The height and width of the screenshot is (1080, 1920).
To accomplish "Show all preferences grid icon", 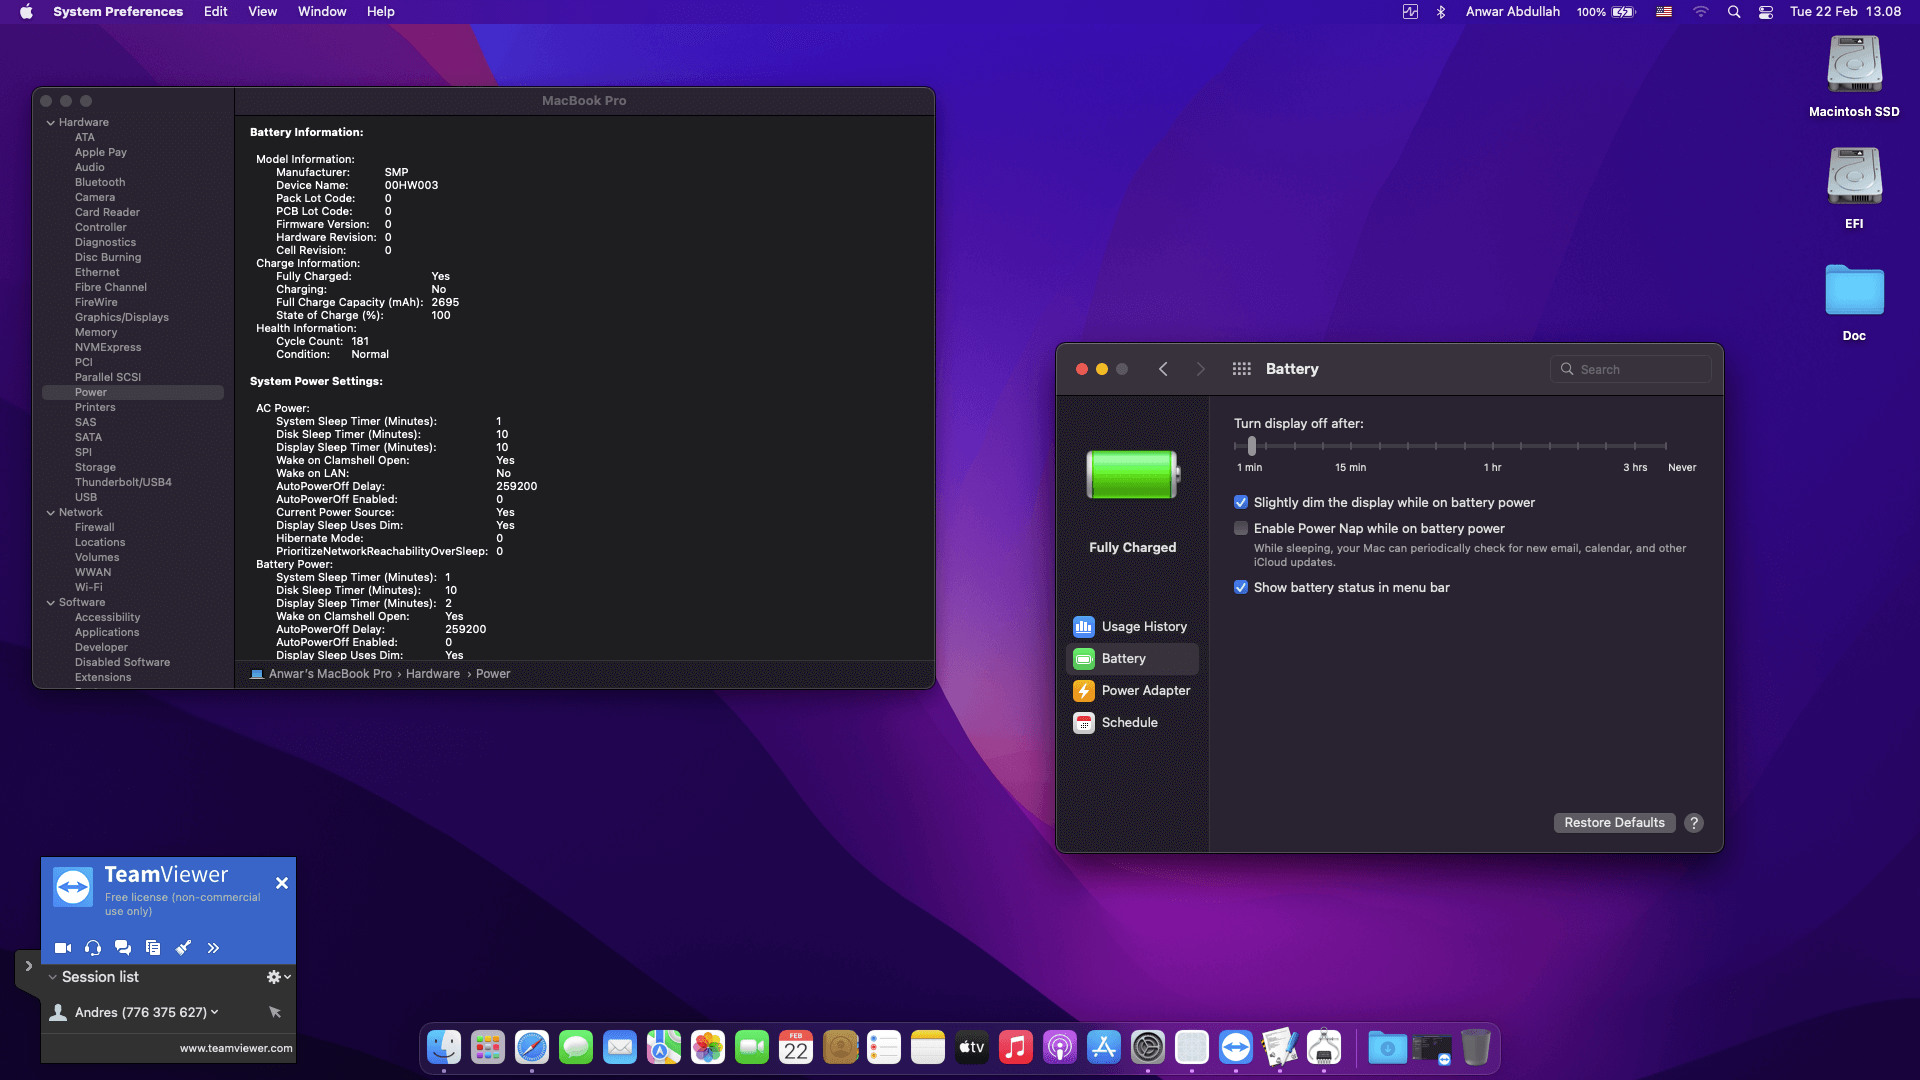I will 1241,369.
